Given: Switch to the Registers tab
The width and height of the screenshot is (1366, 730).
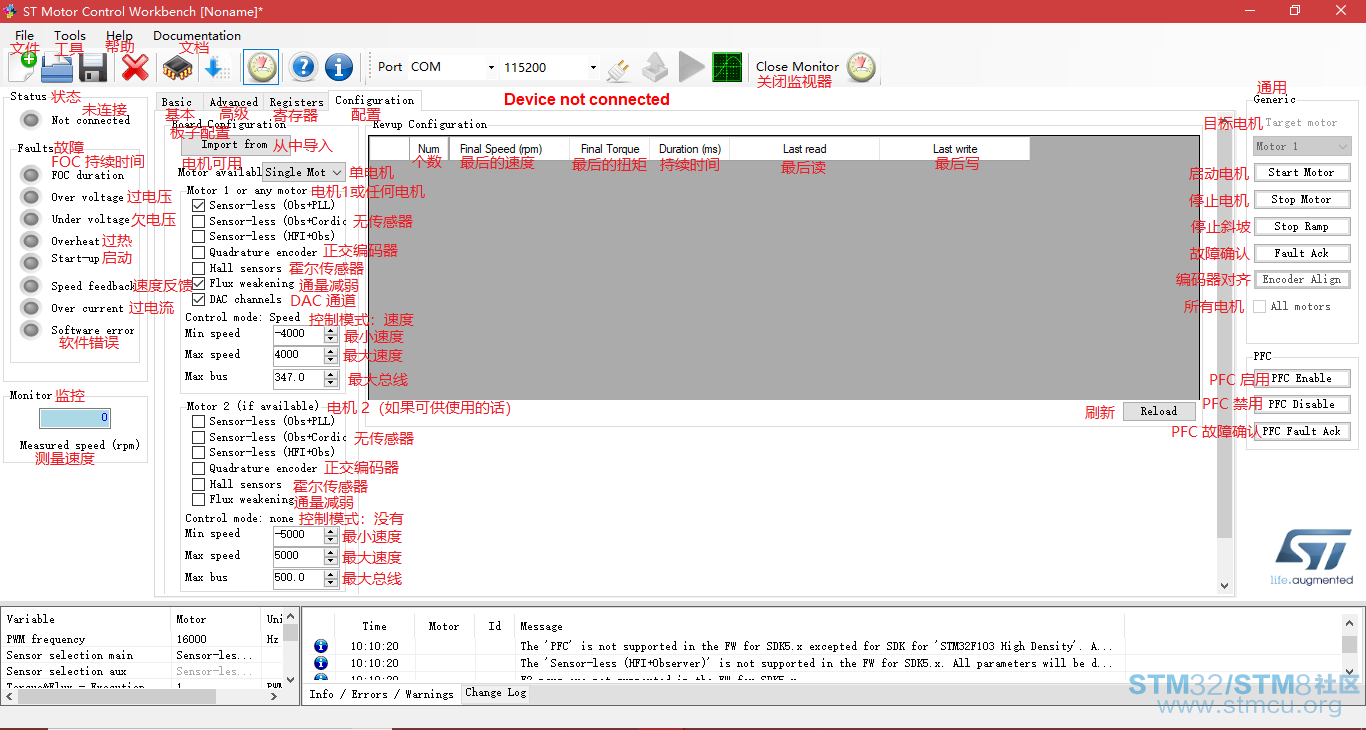Looking at the screenshot, I should pyautogui.click(x=296, y=102).
